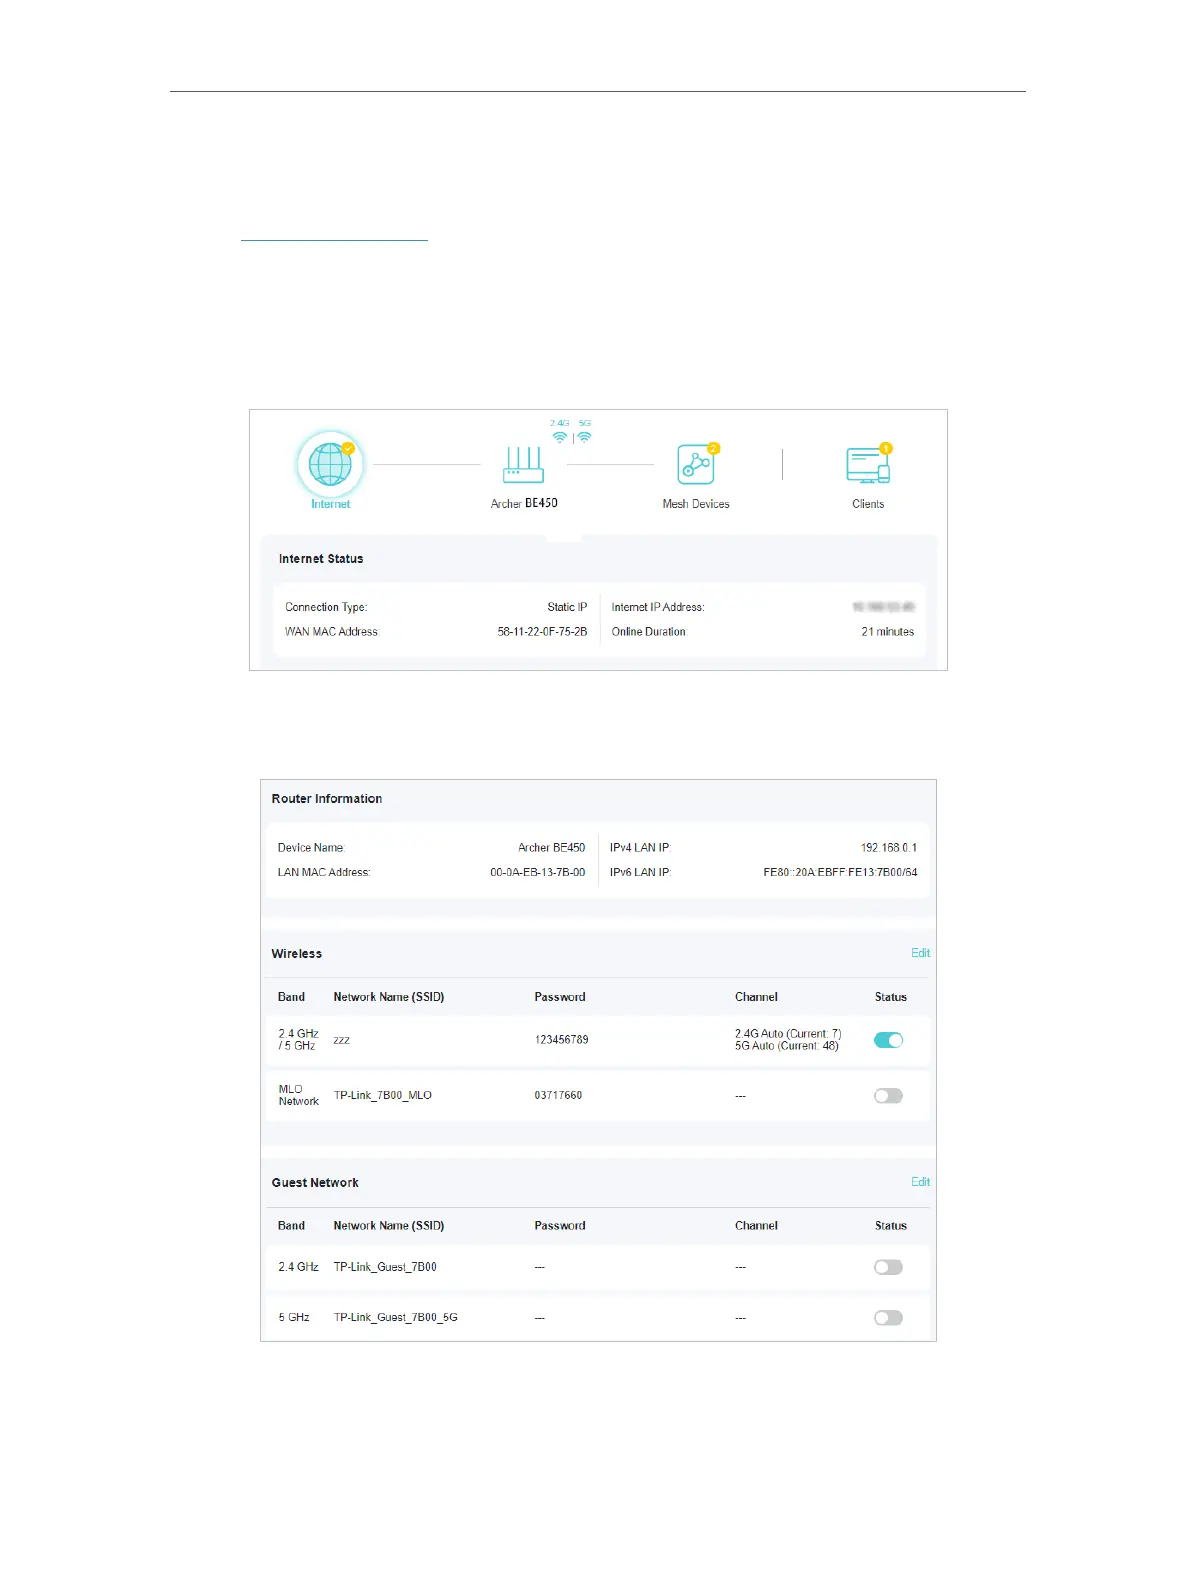Image resolution: width=1196 pixels, height=1582 pixels.
Task: Click the IPv6 LAN IP FE80 address
Action: (x=840, y=873)
